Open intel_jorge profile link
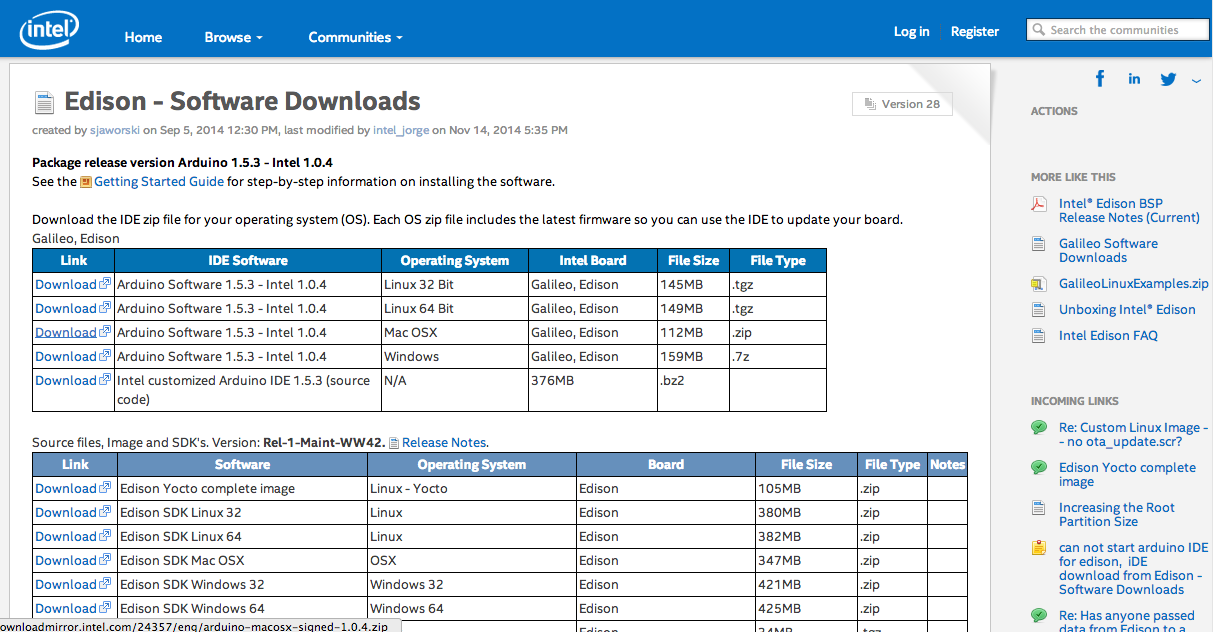The width and height of the screenshot is (1213, 632). 401,130
